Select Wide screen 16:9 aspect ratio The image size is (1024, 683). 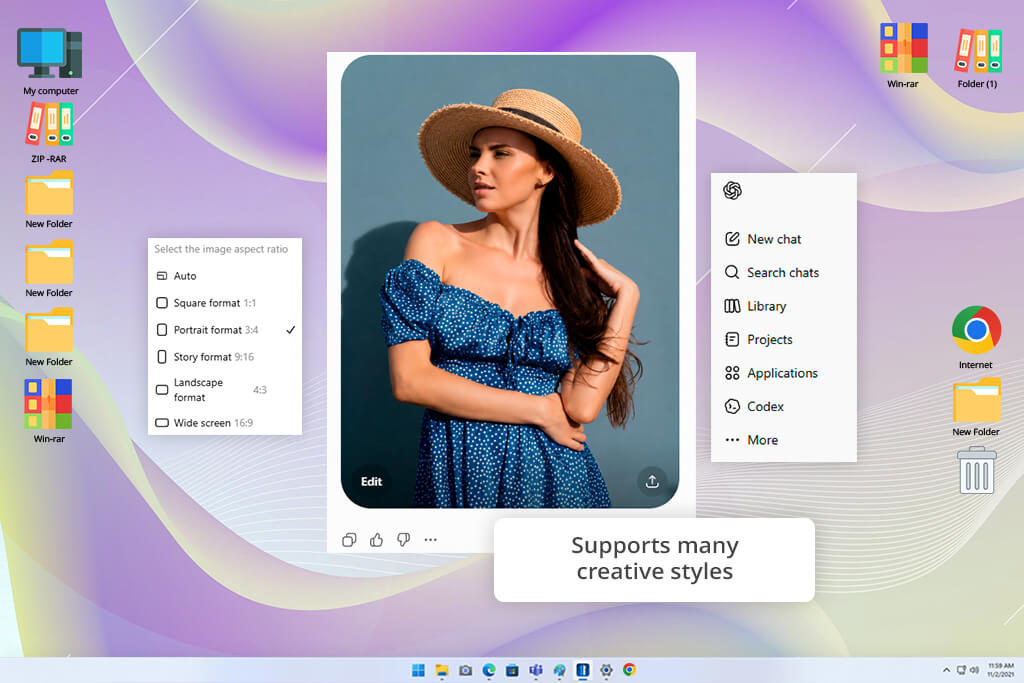225,422
